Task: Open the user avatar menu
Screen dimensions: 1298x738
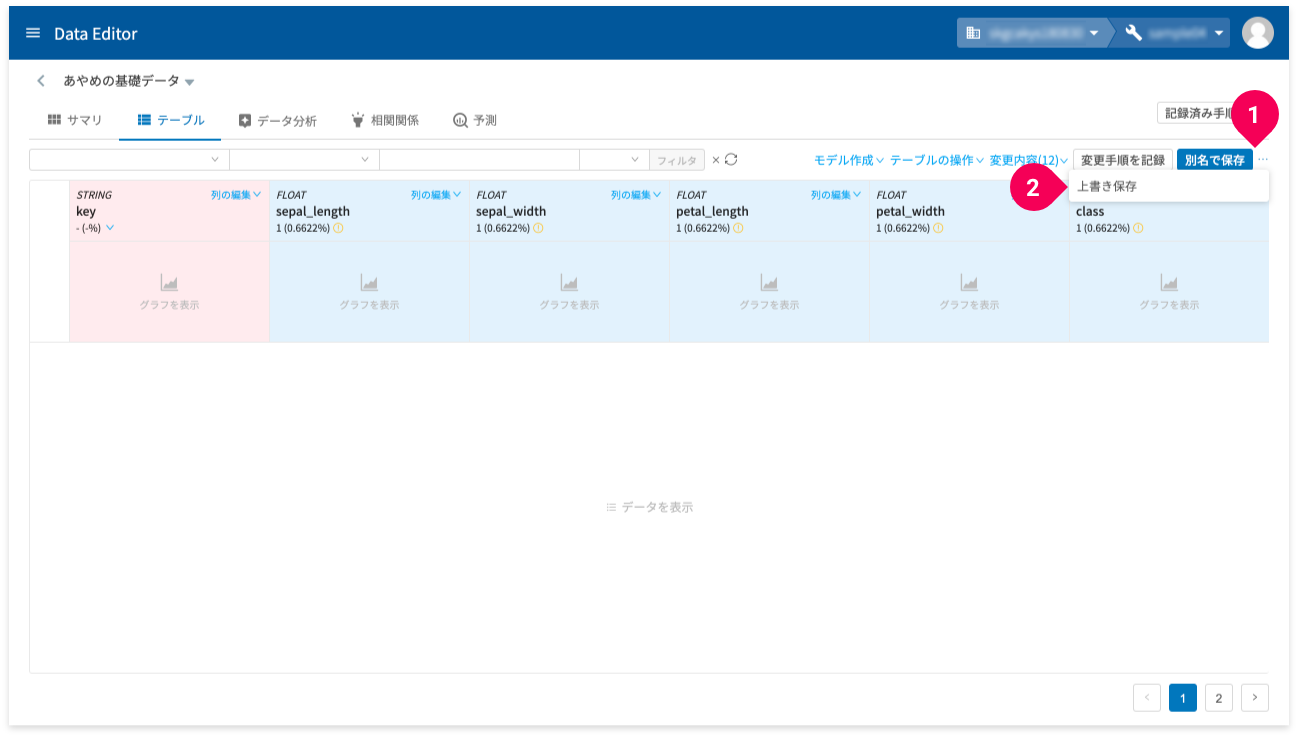Action: 1257,33
